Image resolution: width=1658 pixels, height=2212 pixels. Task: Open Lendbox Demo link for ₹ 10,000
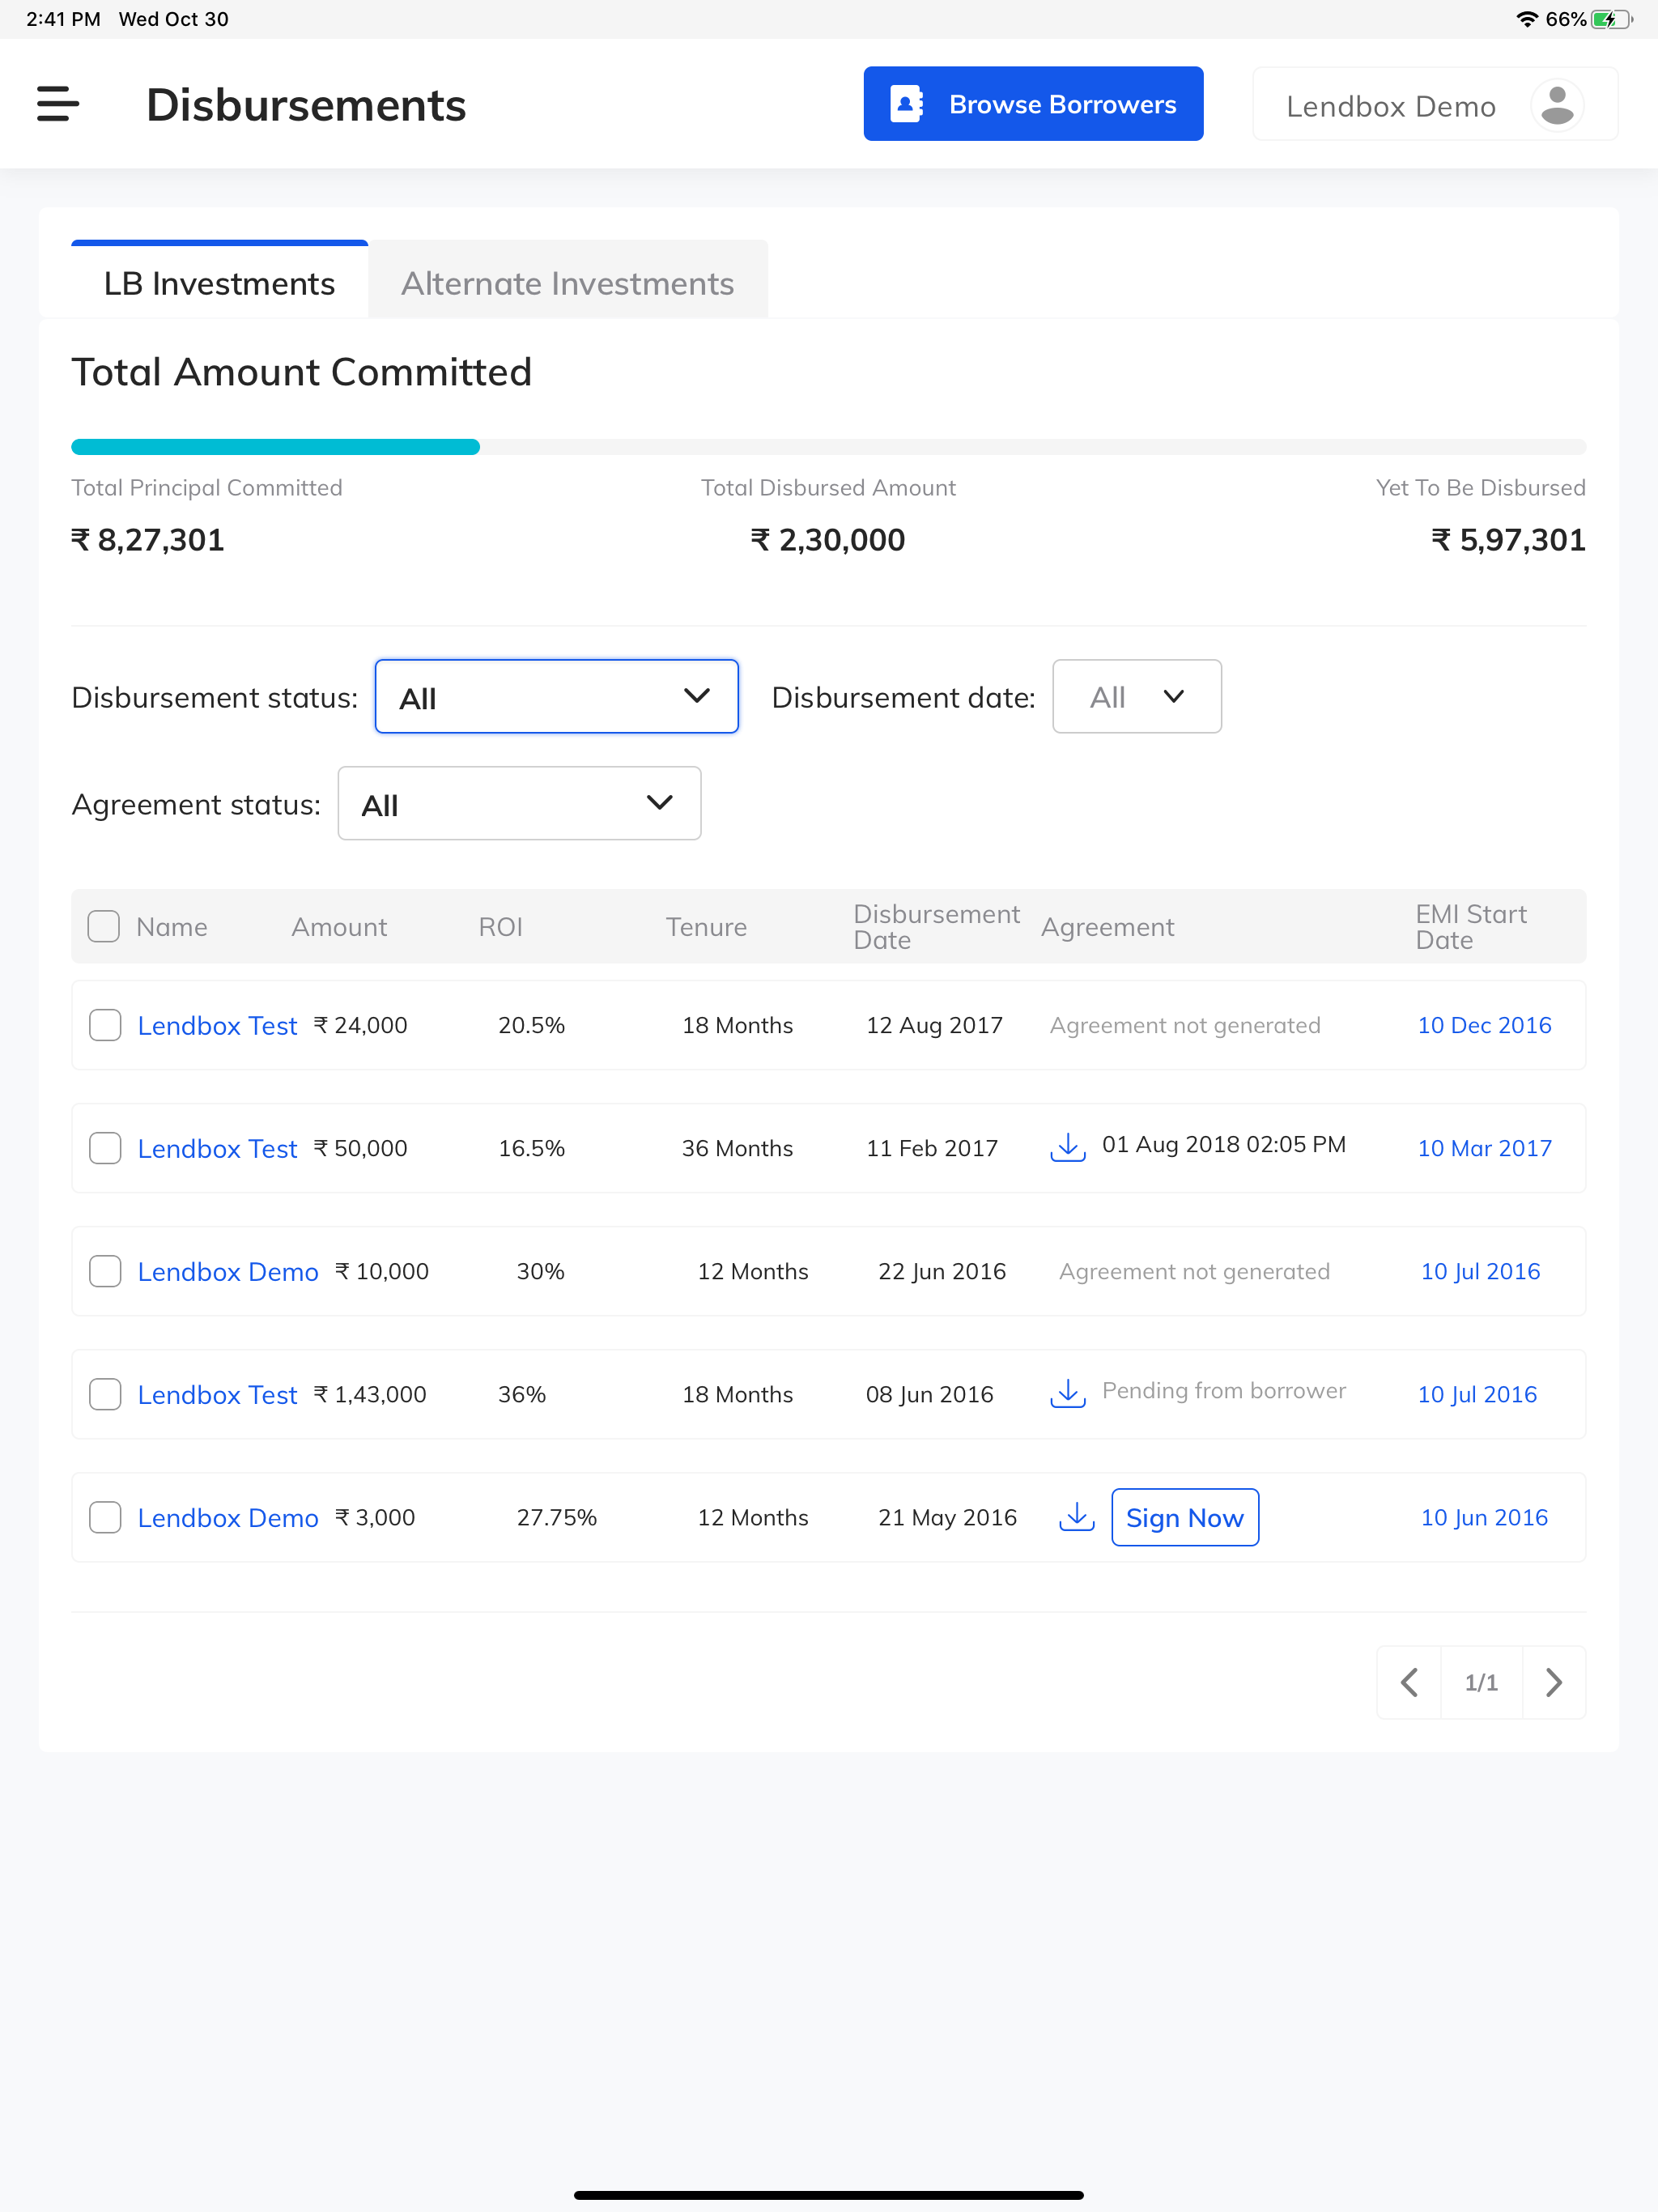click(x=228, y=1271)
